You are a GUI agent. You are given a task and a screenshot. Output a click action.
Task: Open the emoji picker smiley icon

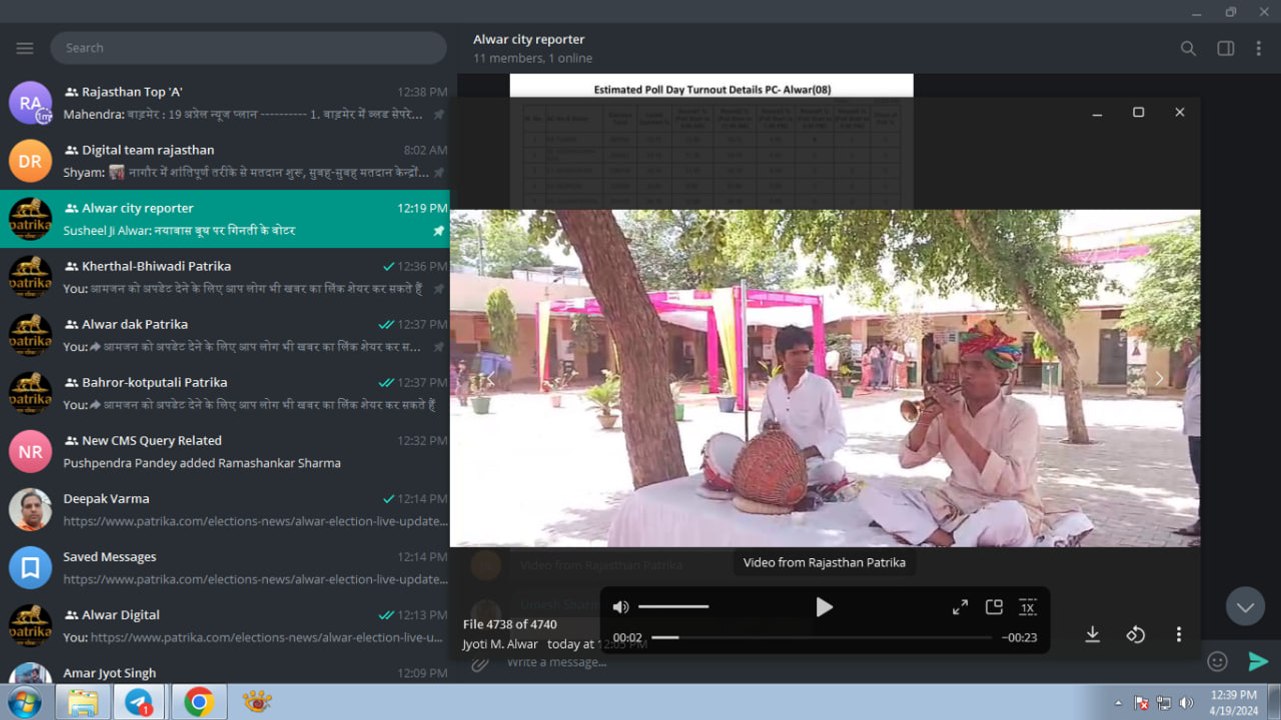1217,661
